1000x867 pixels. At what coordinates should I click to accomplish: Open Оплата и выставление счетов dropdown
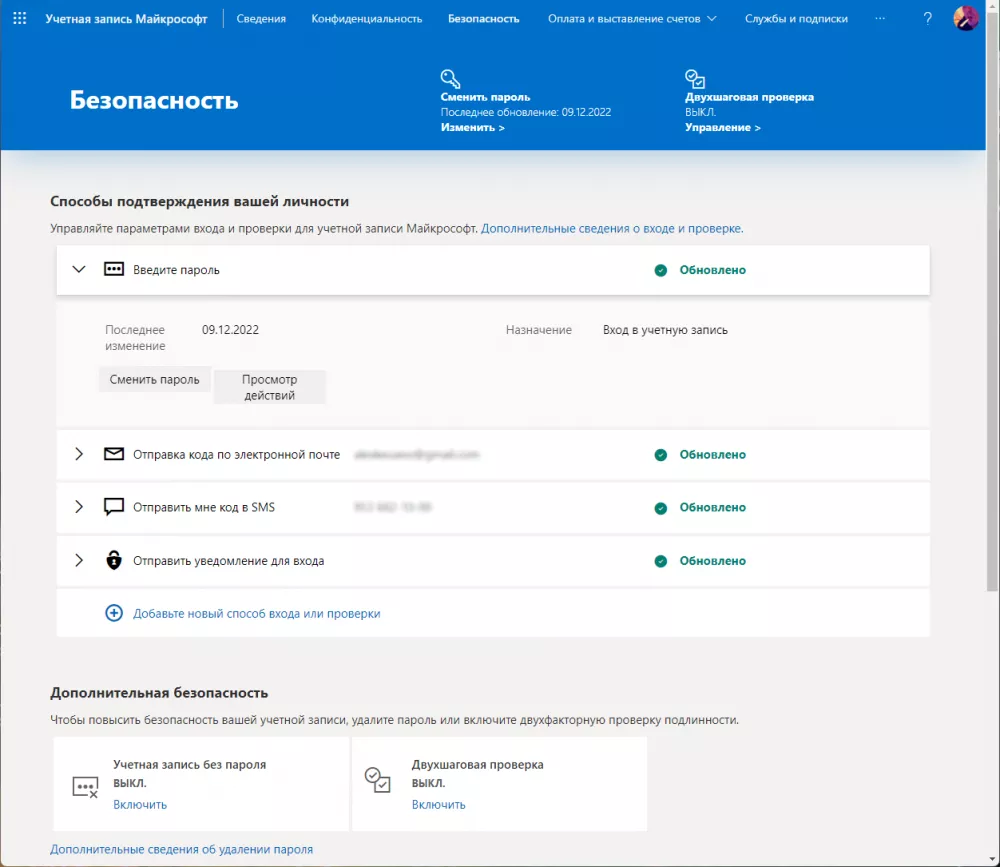pos(632,18)
